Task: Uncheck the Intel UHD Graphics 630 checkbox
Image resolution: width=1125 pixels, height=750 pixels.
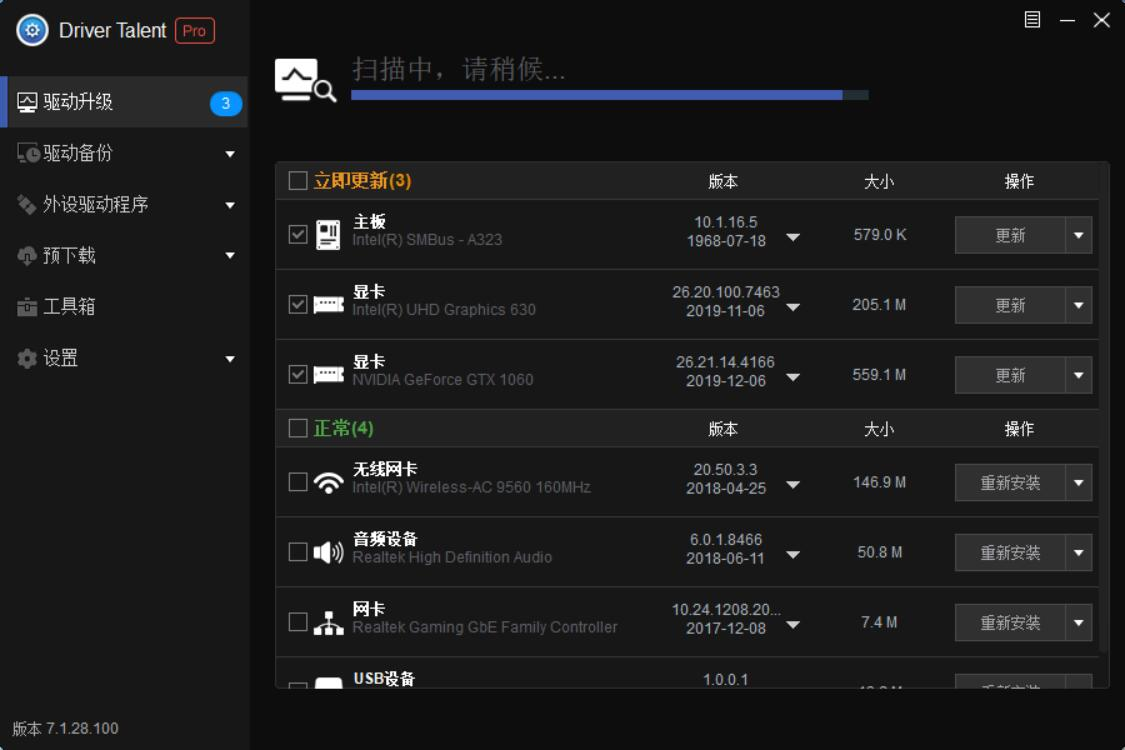Action: tap(298, 304)
